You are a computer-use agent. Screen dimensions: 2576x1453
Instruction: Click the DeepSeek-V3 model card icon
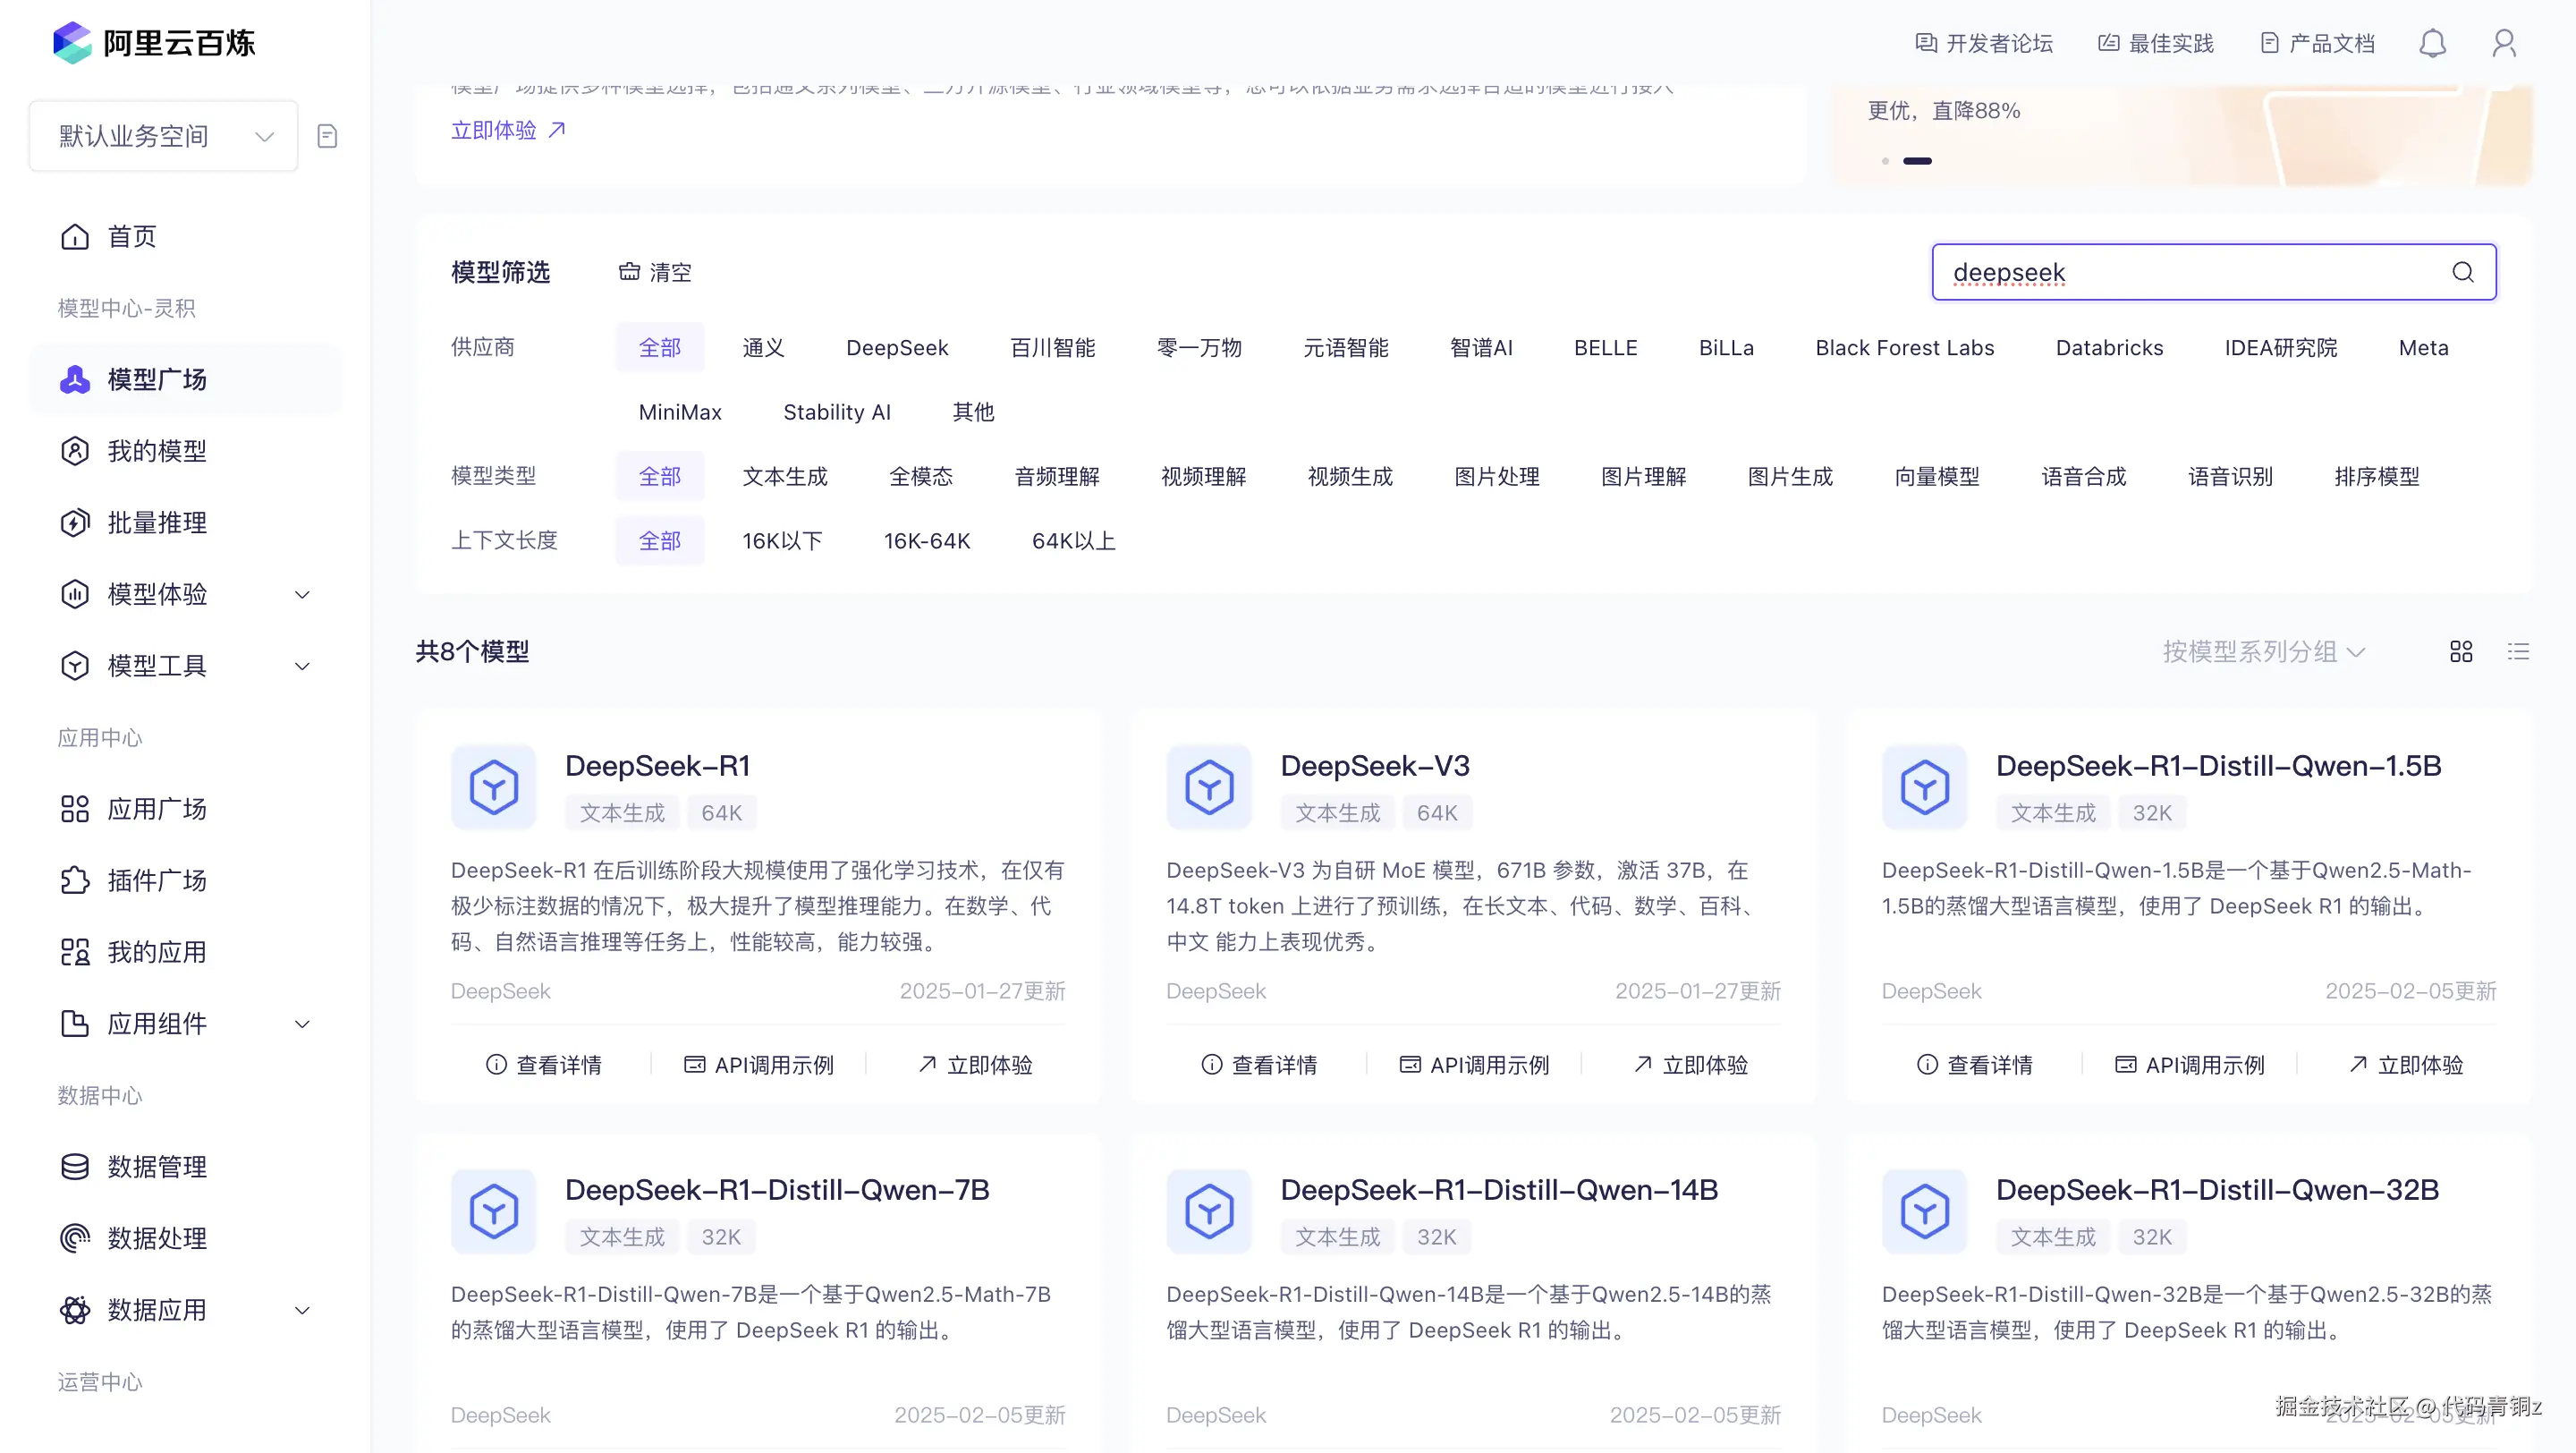click(1208, 787)
